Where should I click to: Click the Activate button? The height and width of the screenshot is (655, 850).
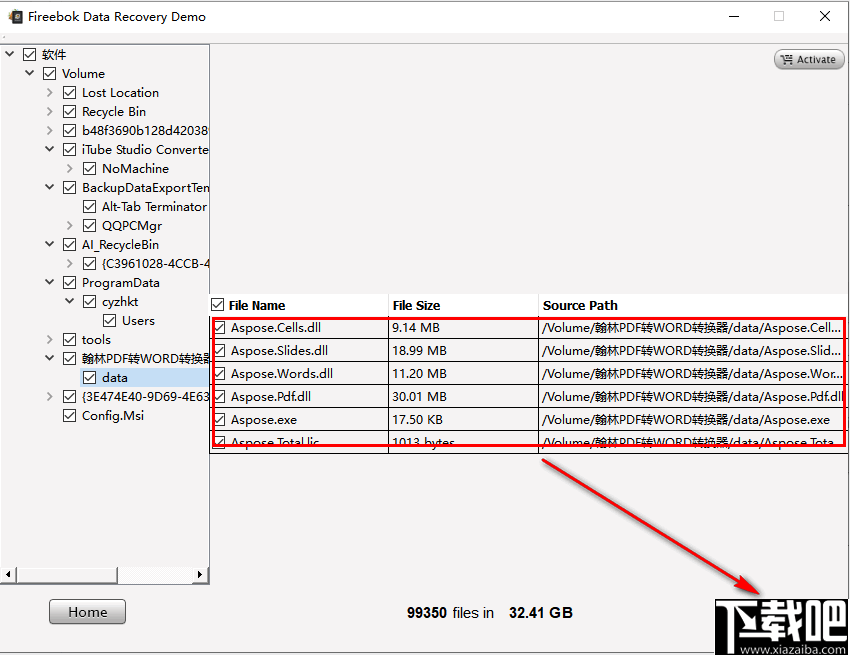click(x=809, y=59)
